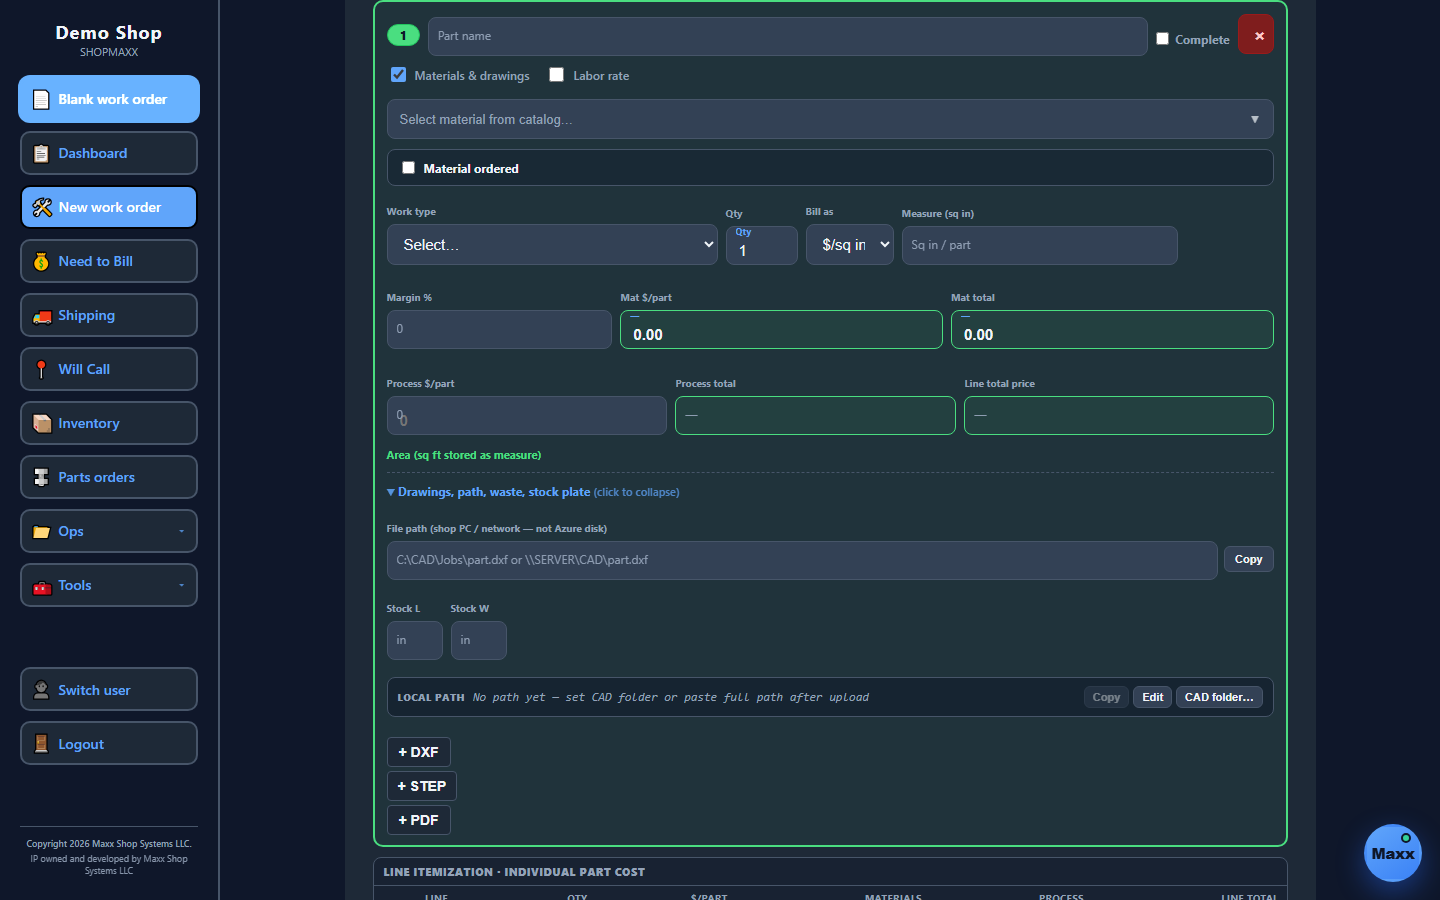1440x900 pixels.
Task: Click the Demo Shop title
Action: tap(109, 33)
